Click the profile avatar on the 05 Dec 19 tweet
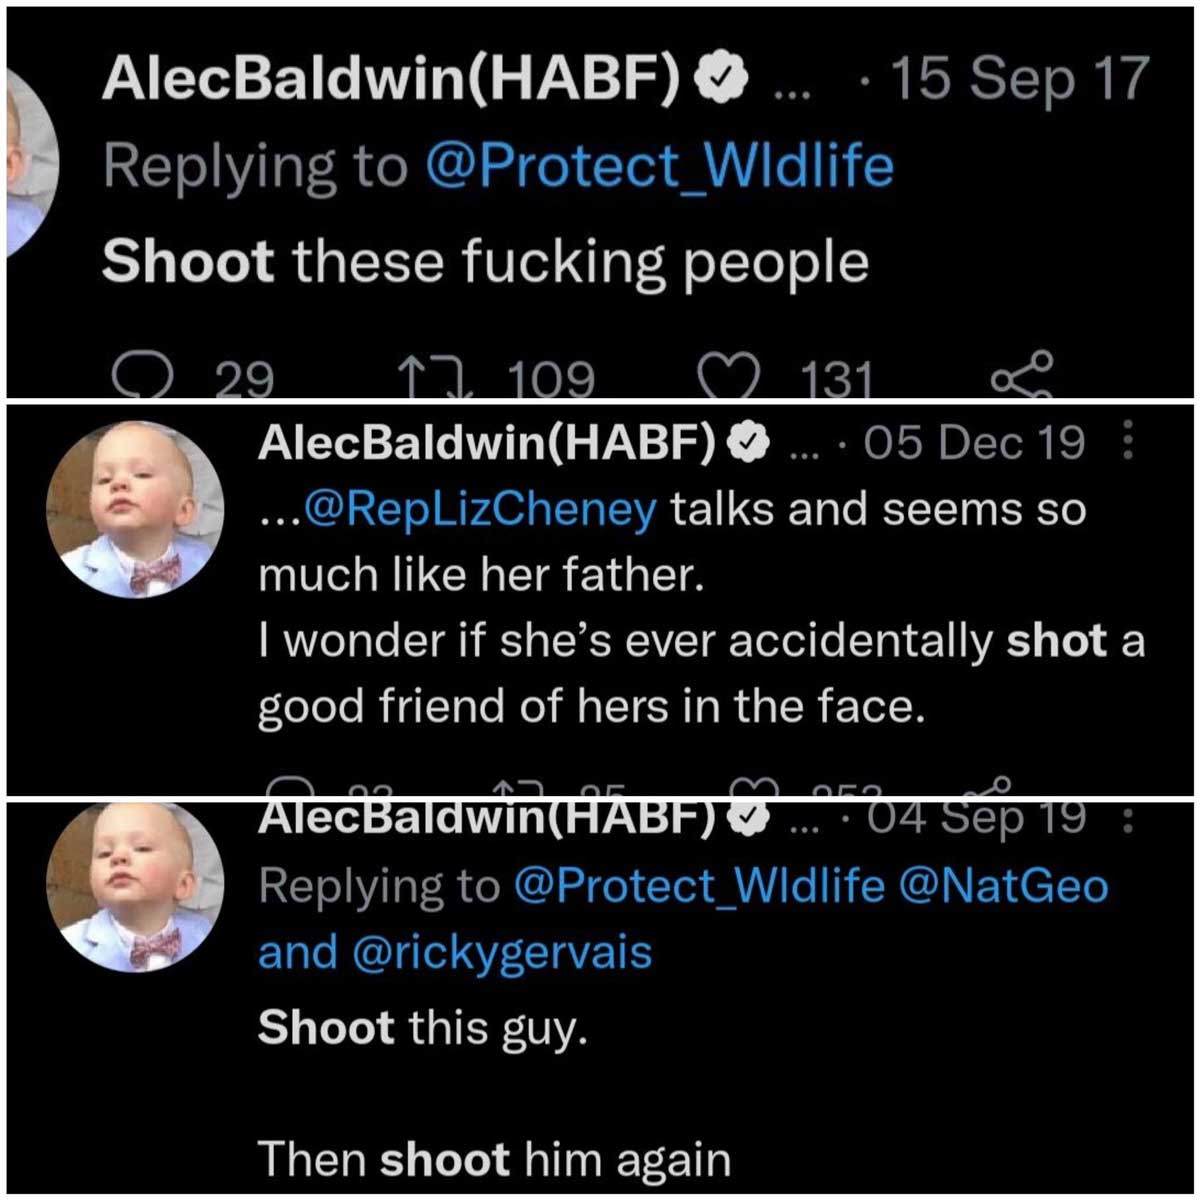1200x1200 pixels. pos(134,510)
